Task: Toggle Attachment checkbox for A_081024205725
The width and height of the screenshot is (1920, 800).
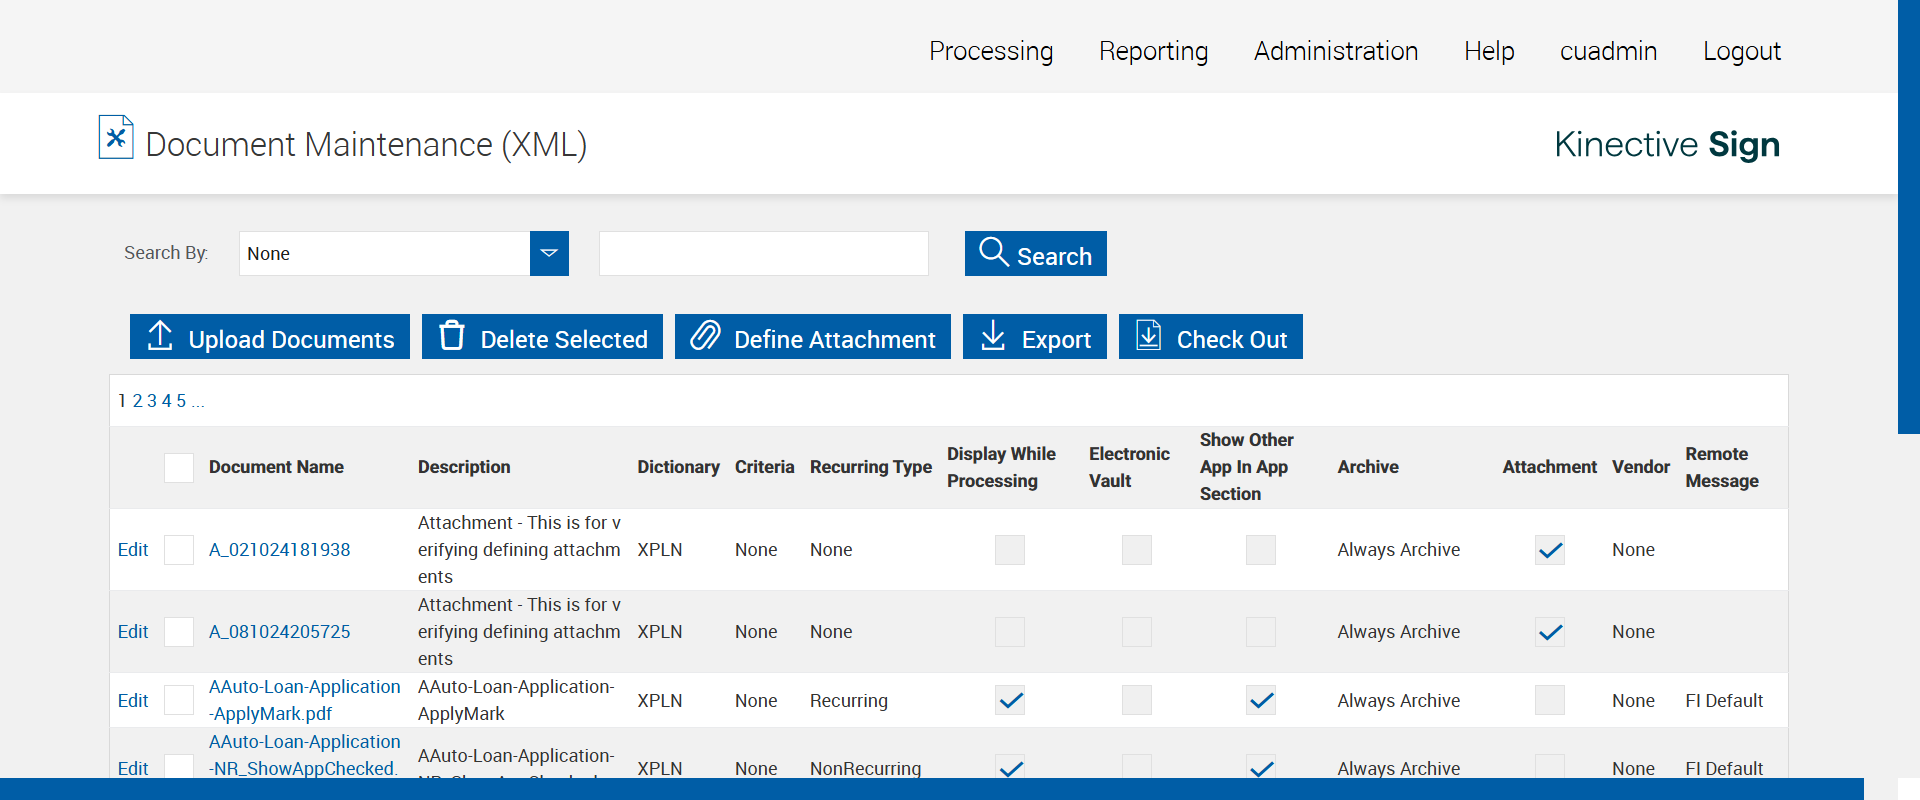Action: click(x=1550, y=632)
